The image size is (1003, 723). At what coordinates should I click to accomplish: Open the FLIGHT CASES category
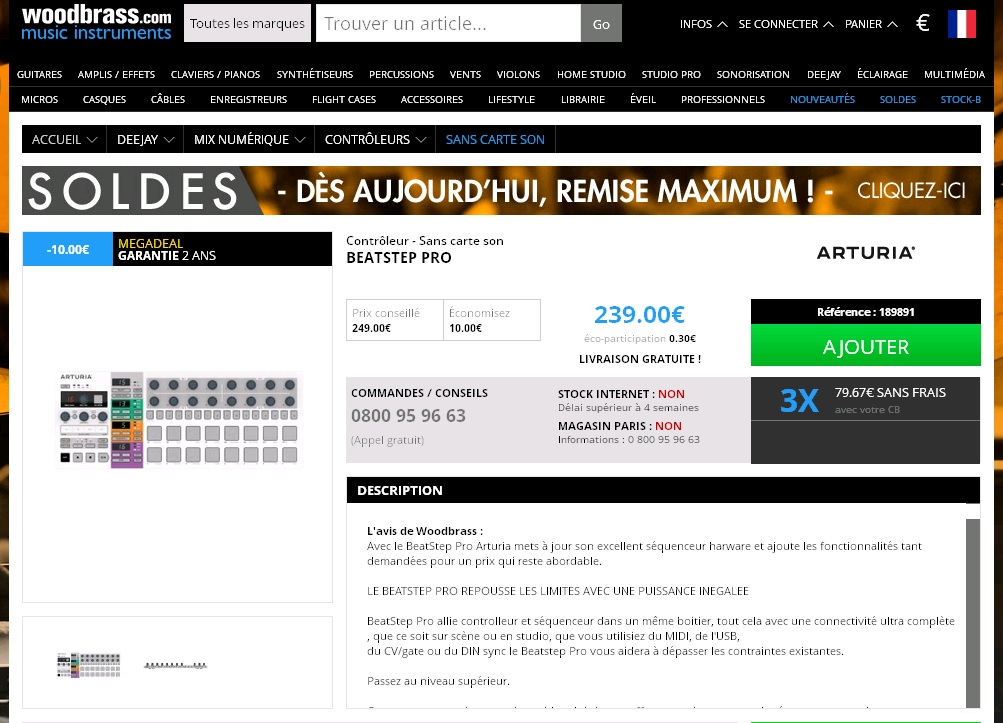(x=344, y=99)
